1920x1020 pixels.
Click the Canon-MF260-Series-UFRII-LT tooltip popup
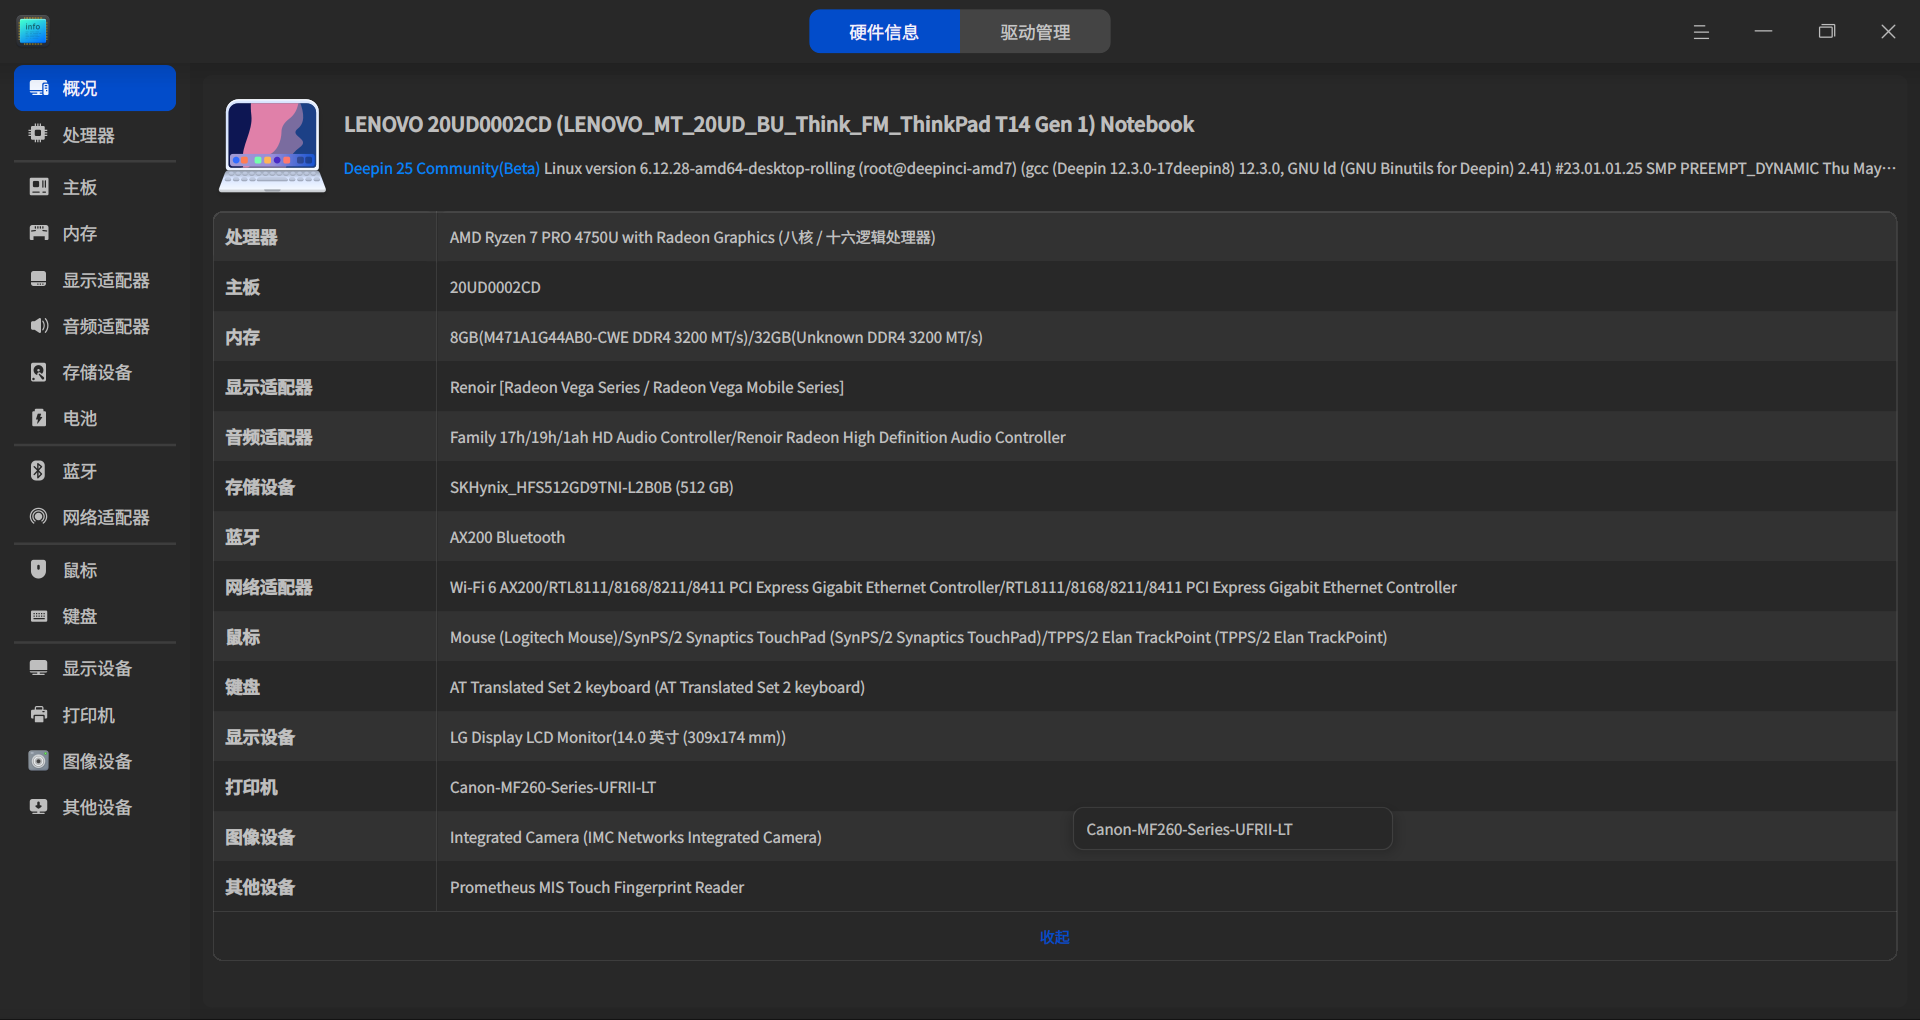(x=1232, y=829)
